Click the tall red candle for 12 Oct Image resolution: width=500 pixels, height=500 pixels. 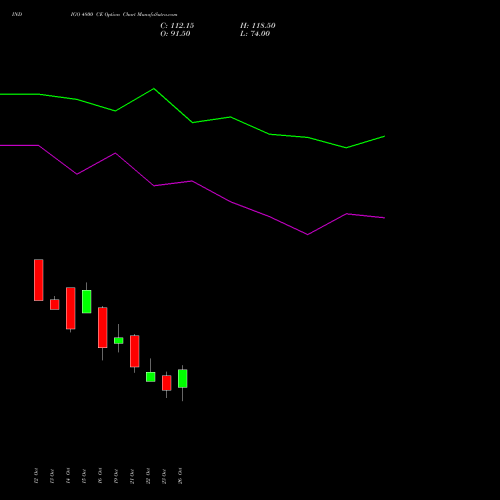39,280
